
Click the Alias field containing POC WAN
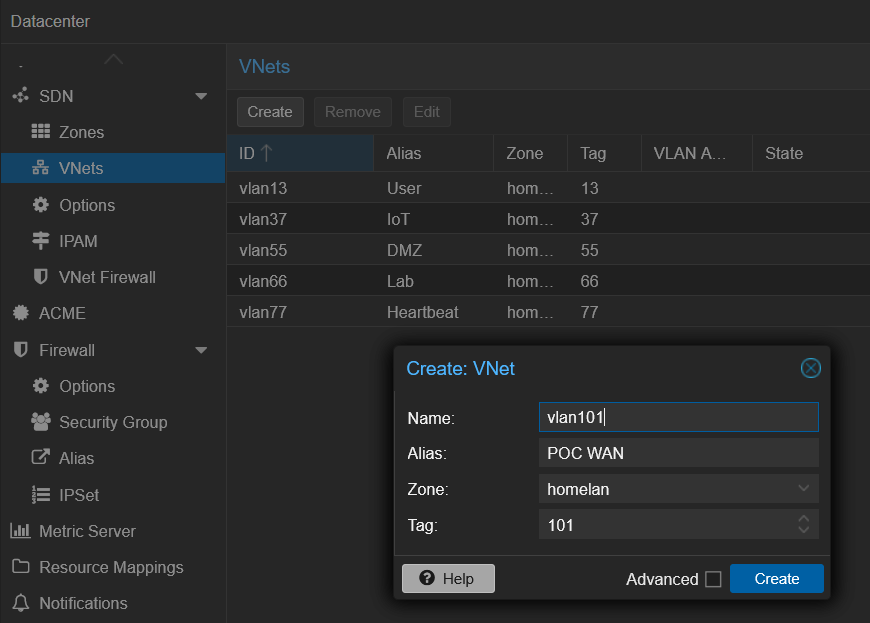coord(678,453)
